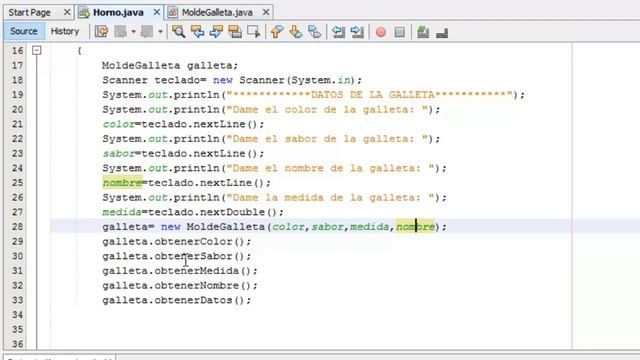Open the Start Page tab
This screenshot has height=360, width=640.
29,13
